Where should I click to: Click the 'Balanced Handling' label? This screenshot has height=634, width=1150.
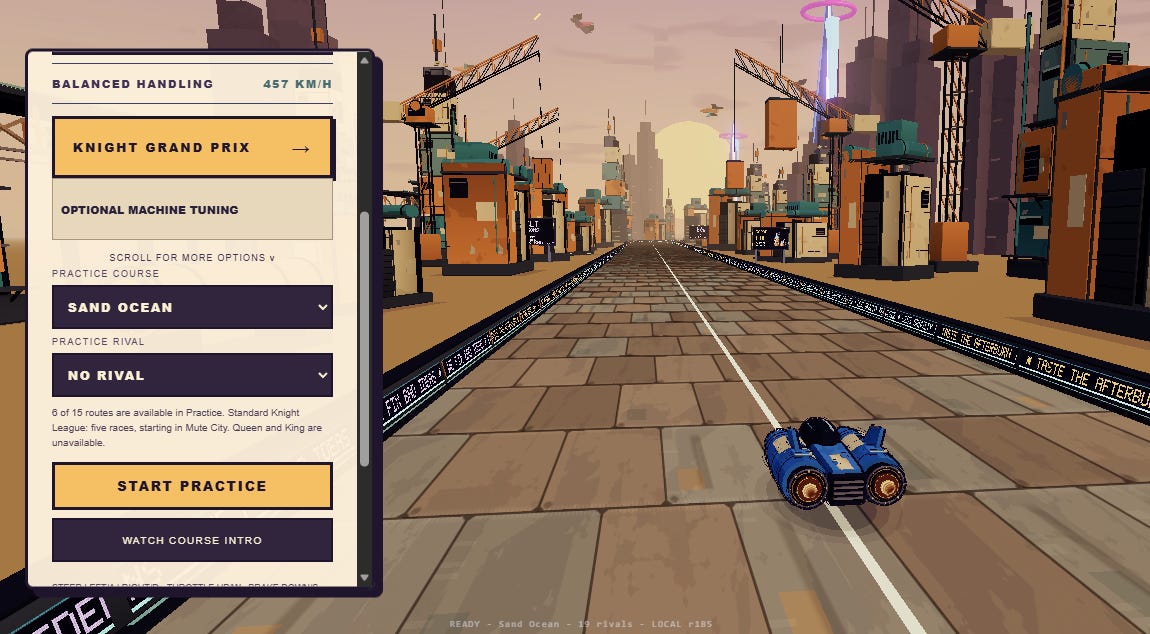point(133,84)
